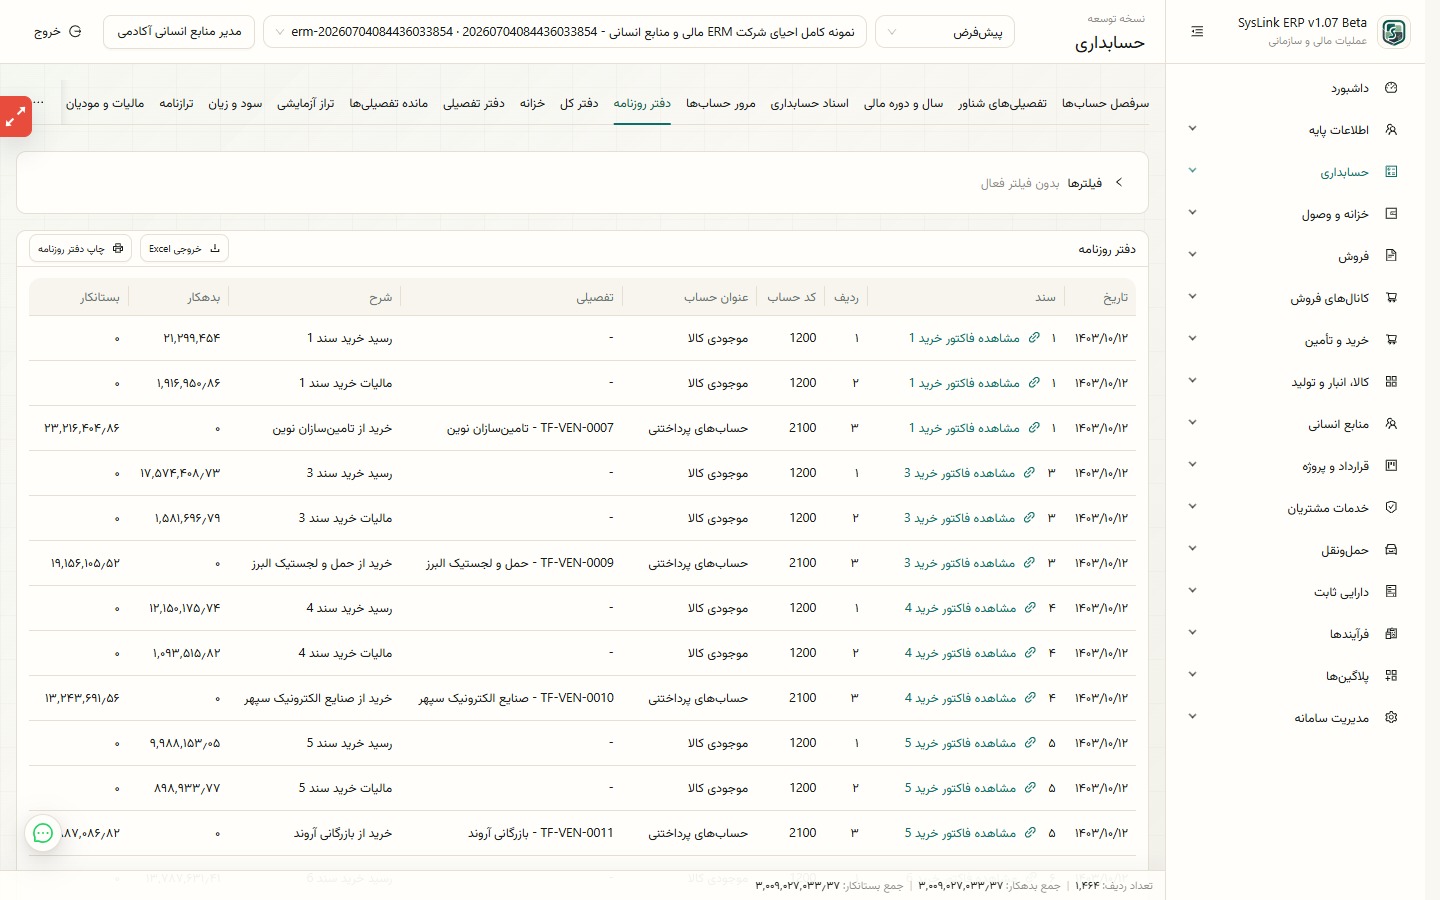Viewport: 1440px width, 900px height.
Task: Open the پیش‌فرض dropdown
Action: coord(945,32)
